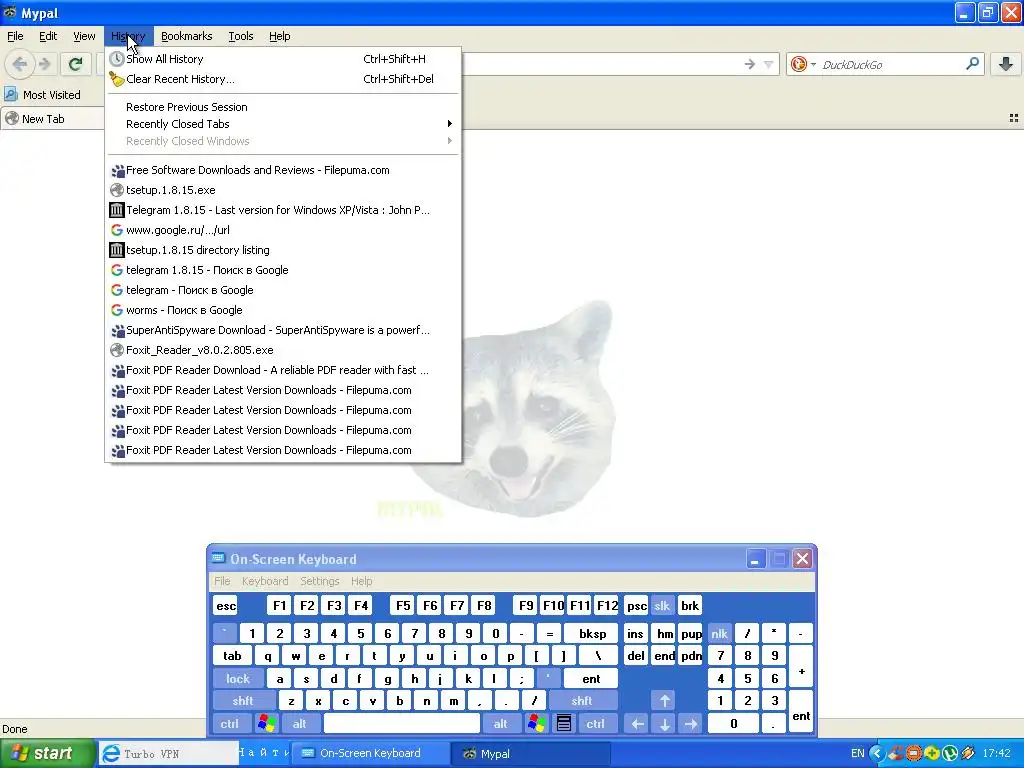Image resolution: width=1024 pixels, height=768 pixels.
Task: Open the Help menu in Mypal
Action: [x=280, y=36]
